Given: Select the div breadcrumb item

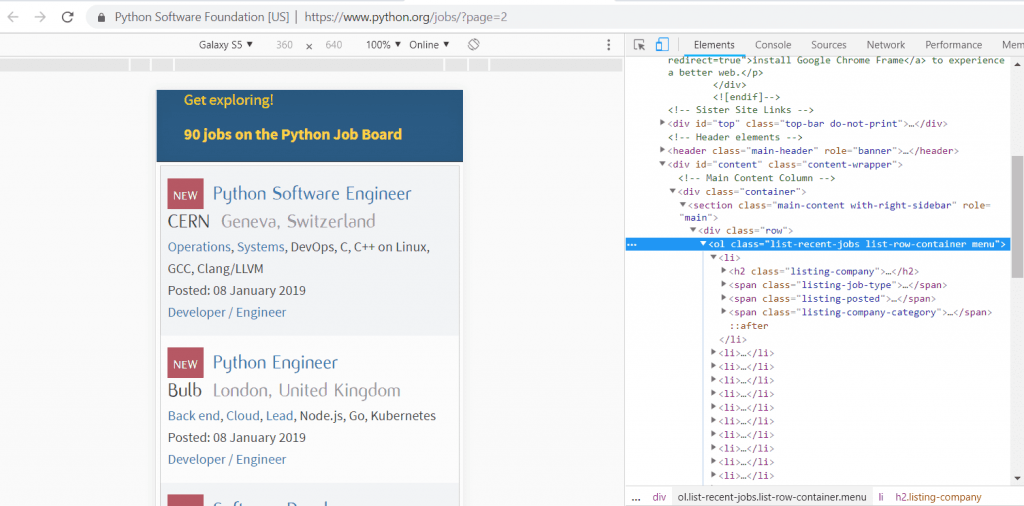Looking at the screenshot, I should 659,497.
